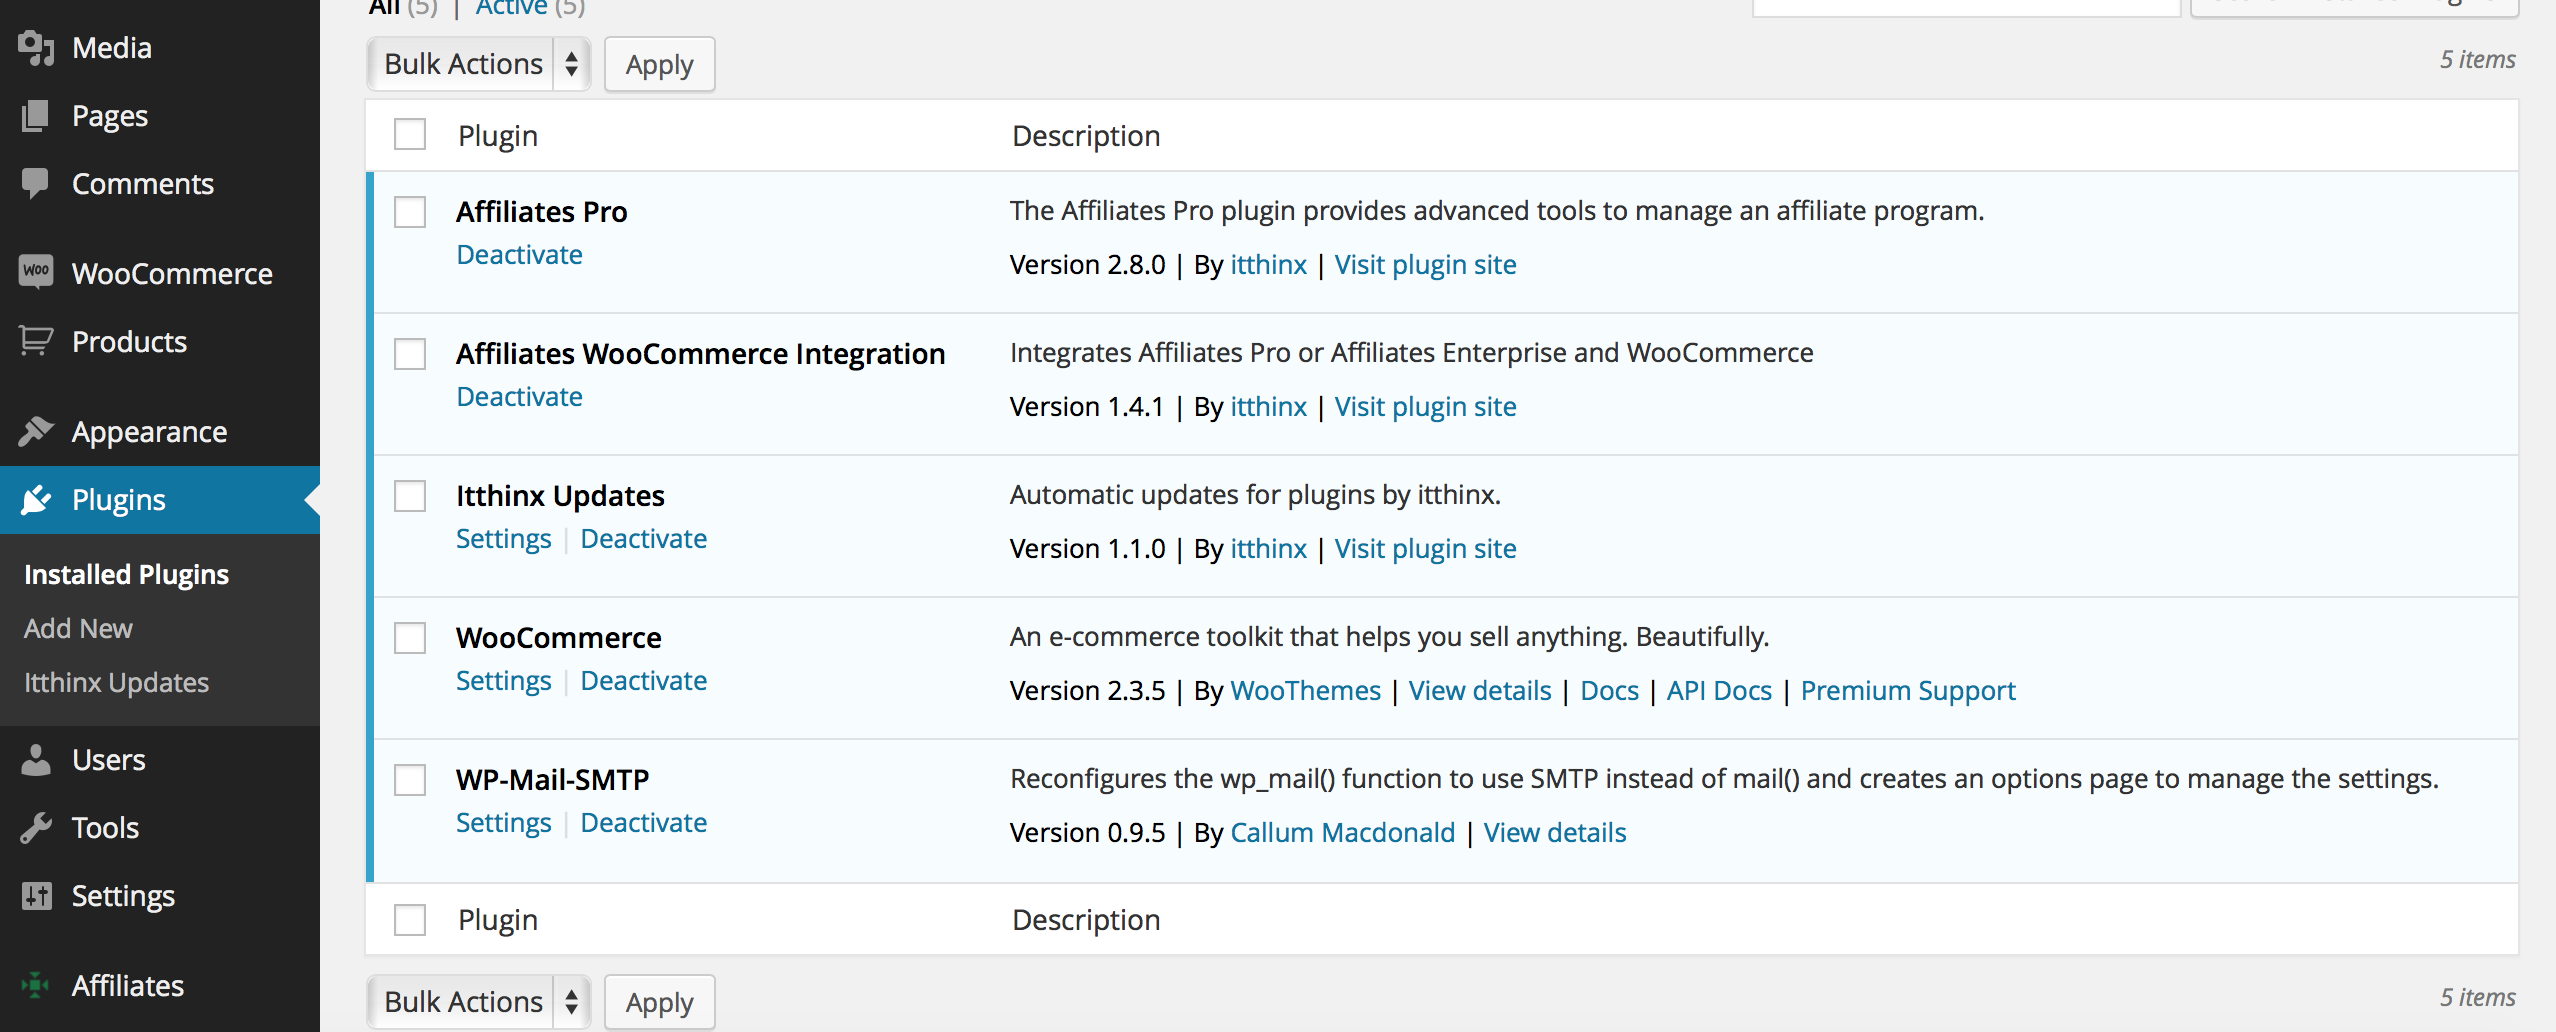Open Itthinx Updates plugin Settings link

click(x=503, y=539)
